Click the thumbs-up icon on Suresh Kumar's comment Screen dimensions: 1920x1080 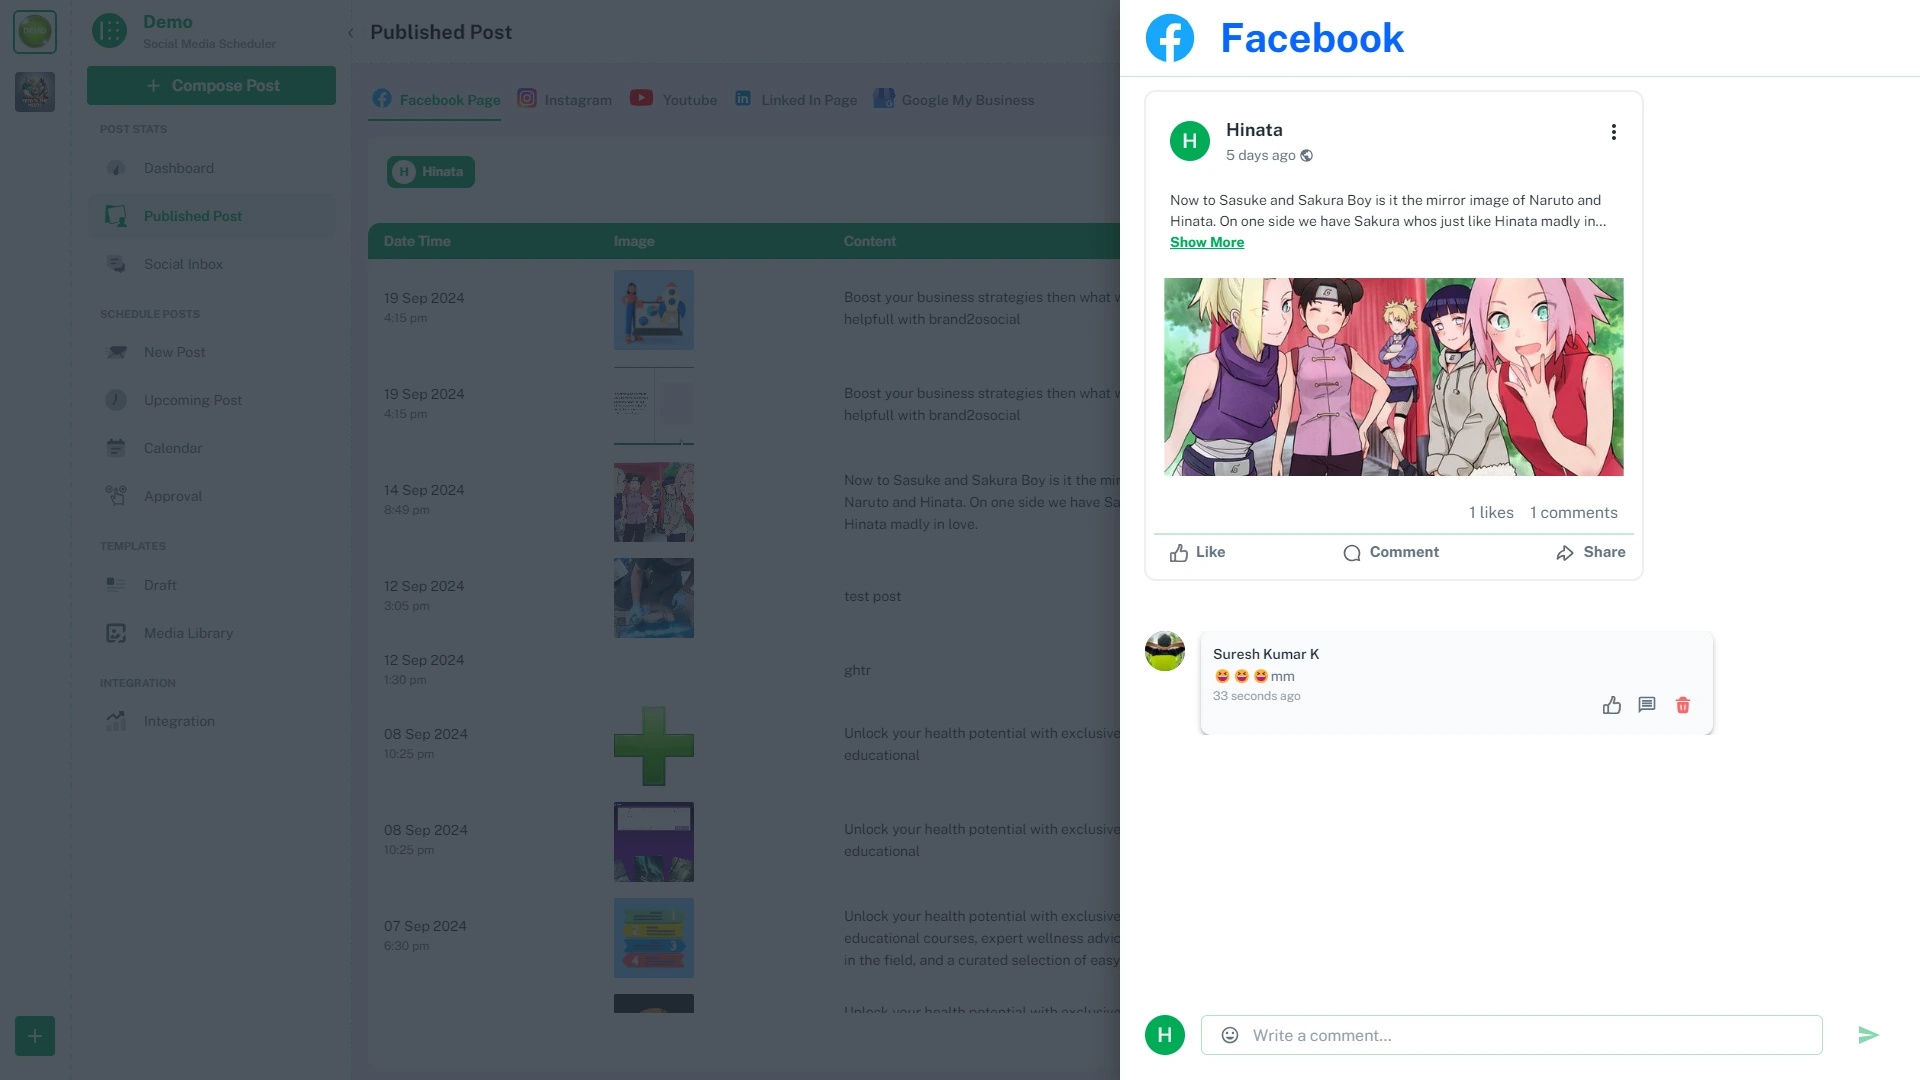[1612, 706]
